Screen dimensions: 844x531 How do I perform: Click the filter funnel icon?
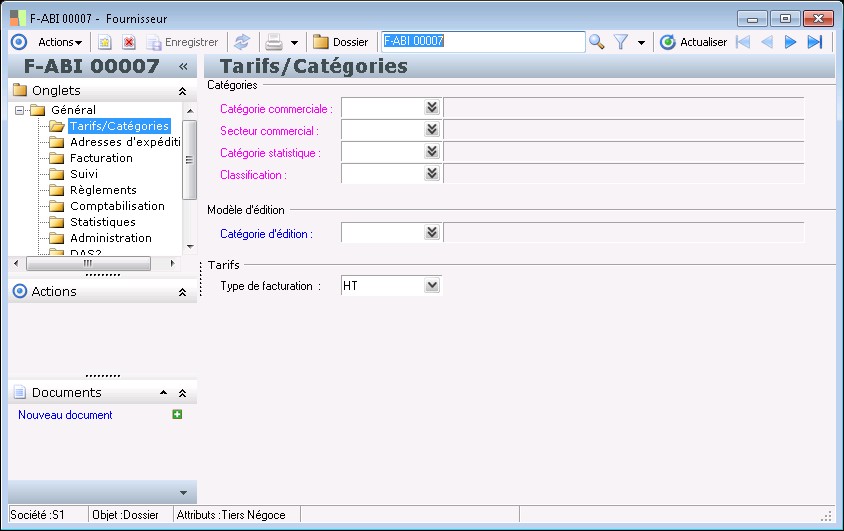pos(621,42)
